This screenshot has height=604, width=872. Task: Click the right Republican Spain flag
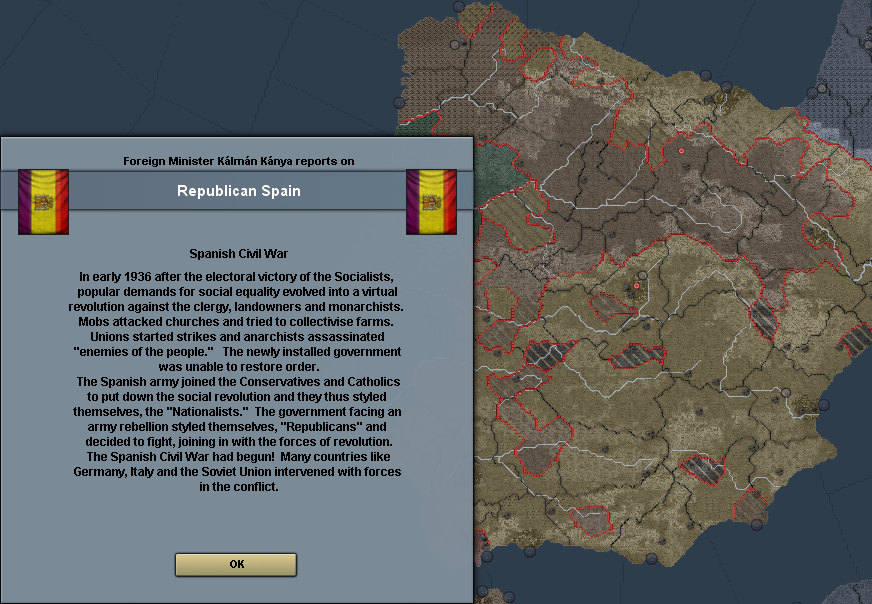(x=431, y=201)
